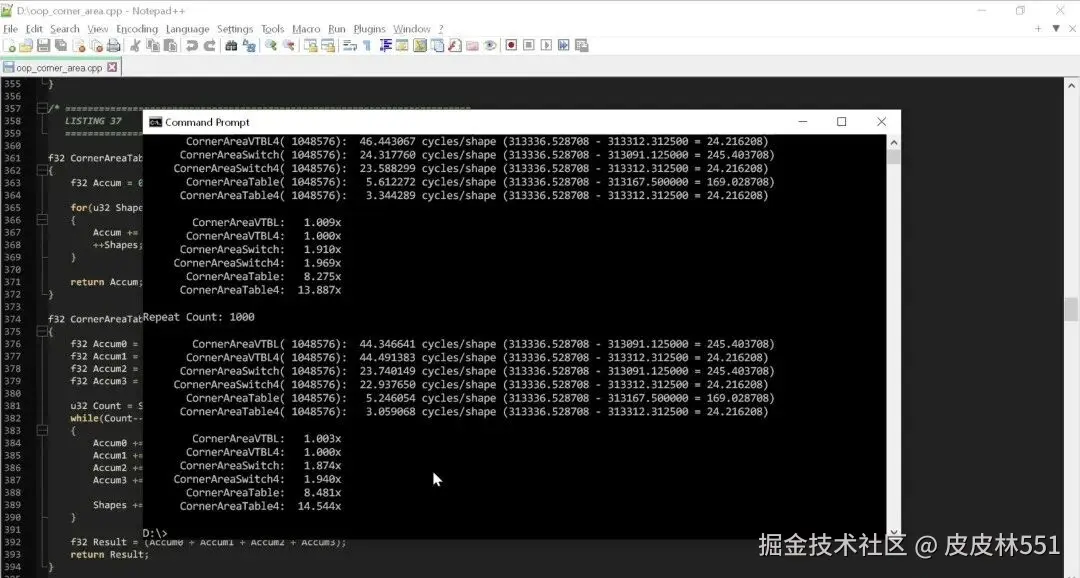Open User Defined Language dialog icon
The width and height of the screenshot is (1080, 578).
click(x=402, y=45)
